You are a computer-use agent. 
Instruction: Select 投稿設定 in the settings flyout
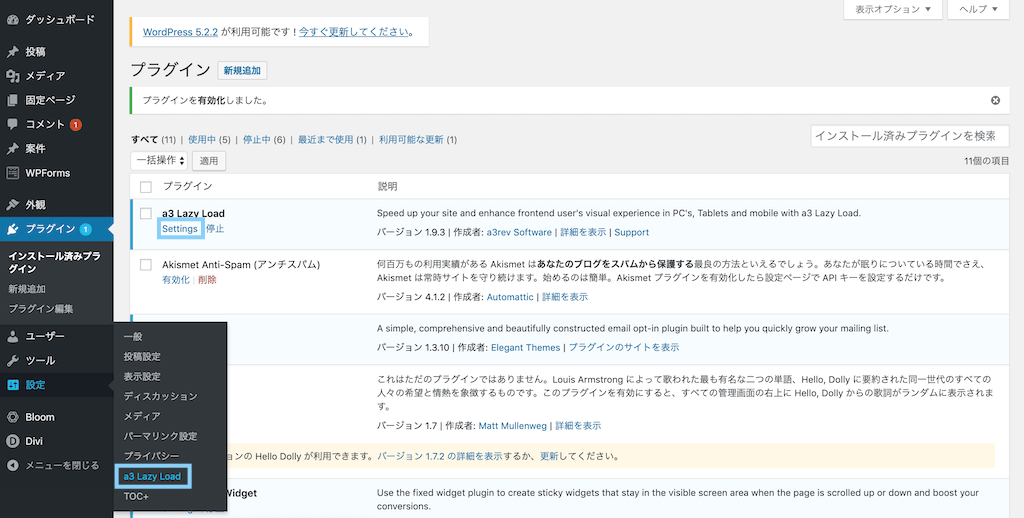tap(142, 357)
